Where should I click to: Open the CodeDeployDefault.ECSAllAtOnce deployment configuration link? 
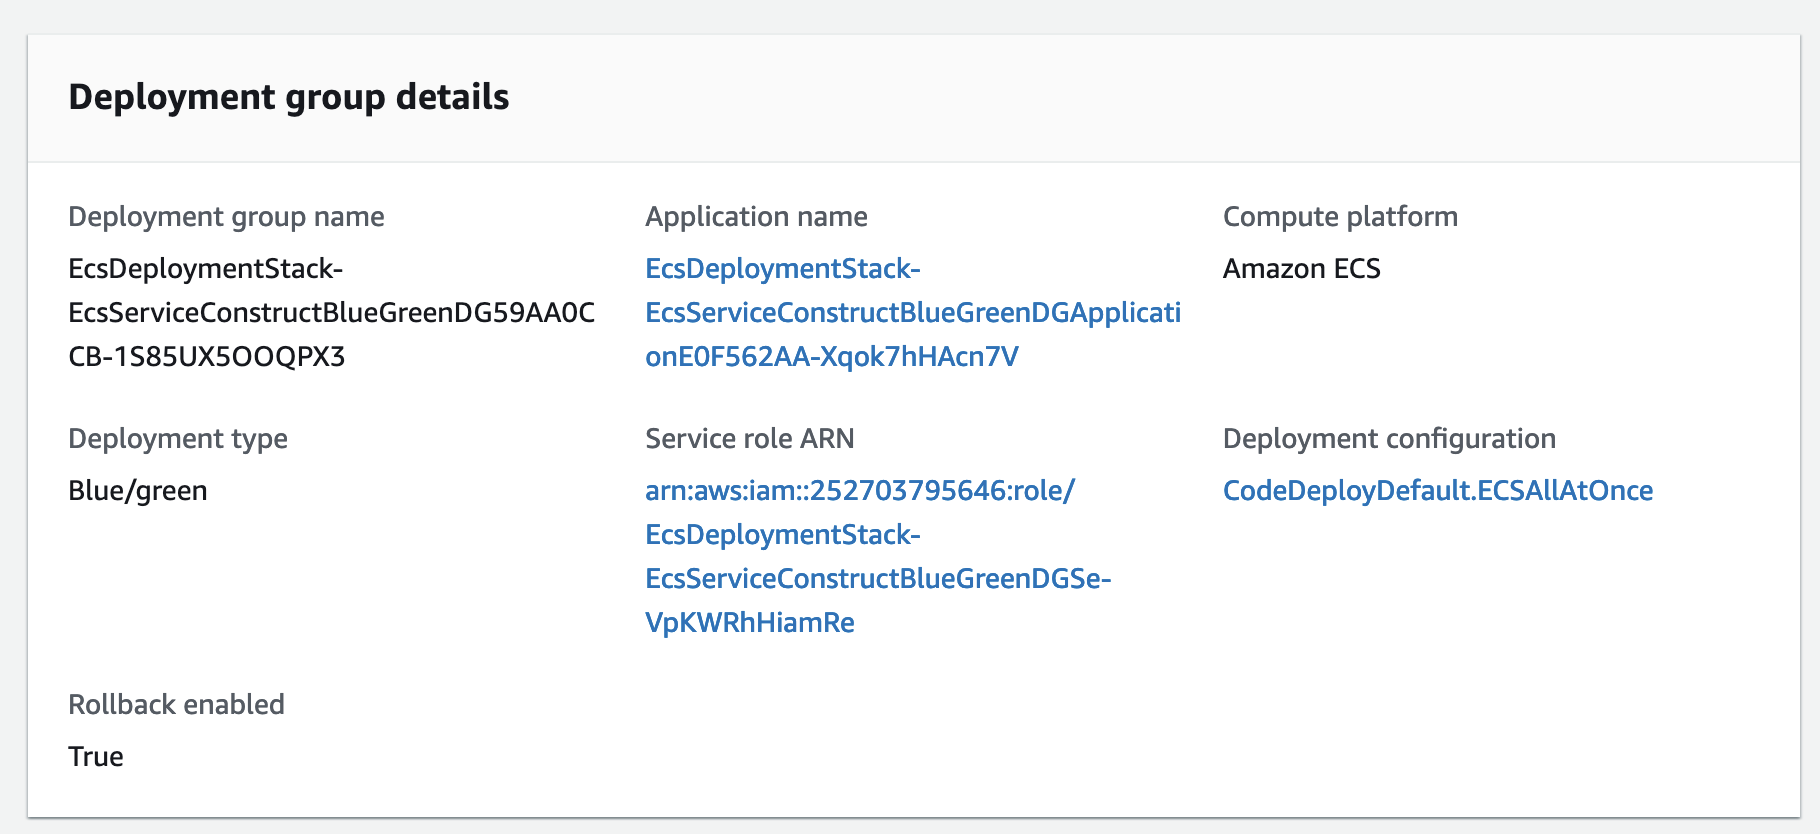[1437, 491]
